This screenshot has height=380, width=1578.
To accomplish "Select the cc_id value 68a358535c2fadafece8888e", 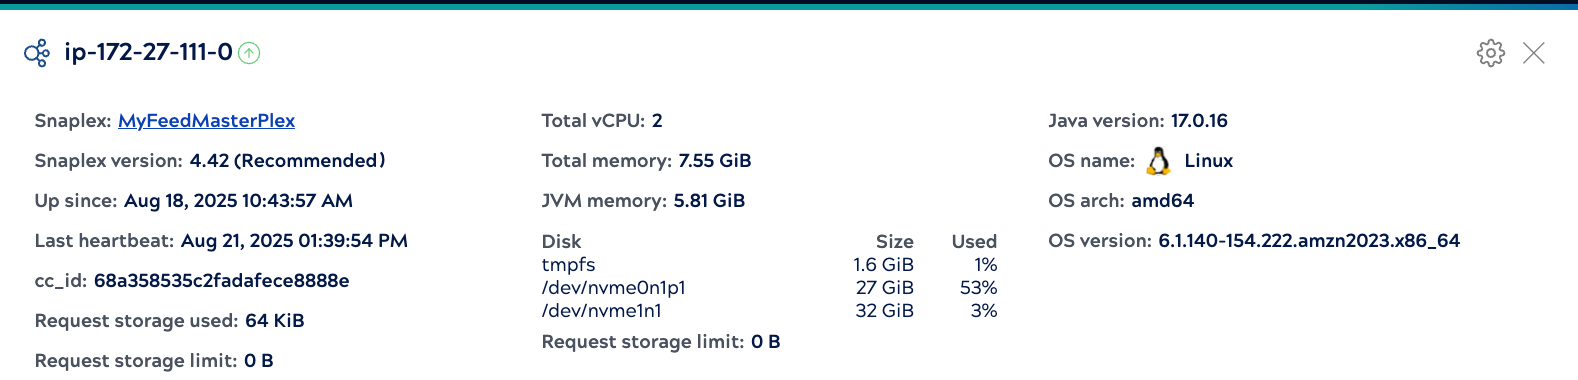I will [x=222, y=281].
